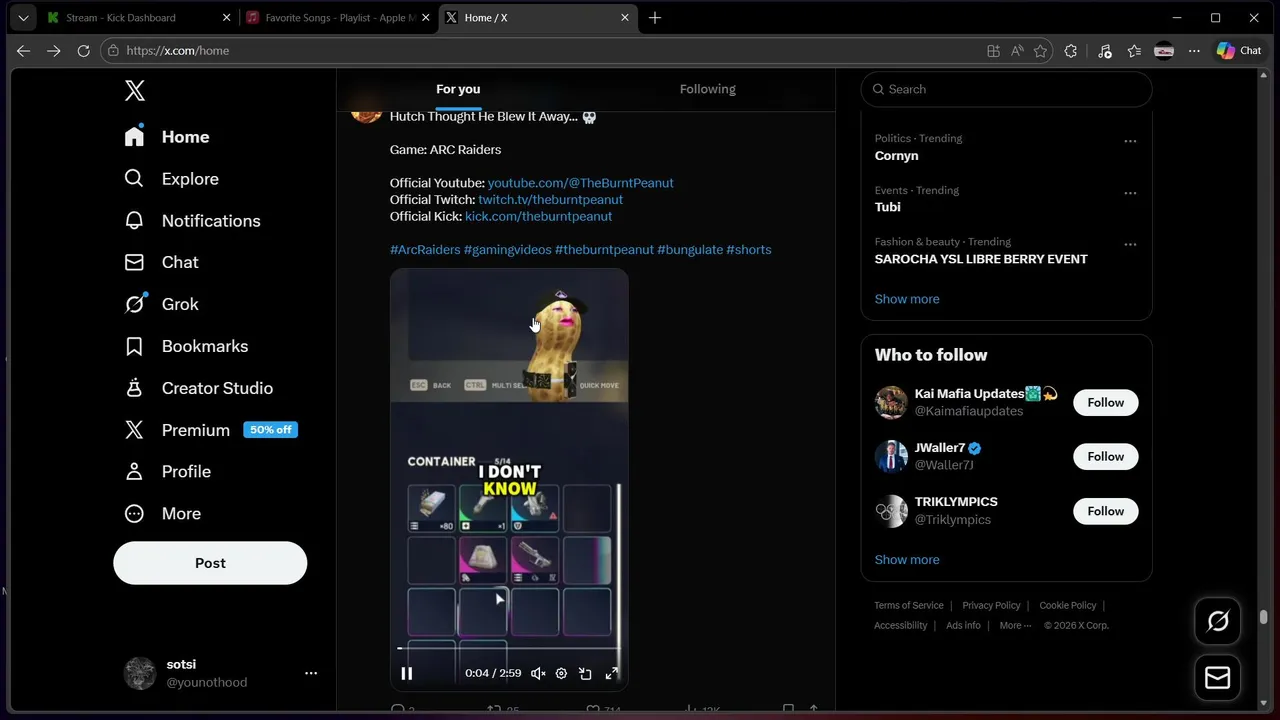The width and height of the screenshot is (1280, 720).
Task: Open Terms of Service link
Action: click(x=908, y=606)
